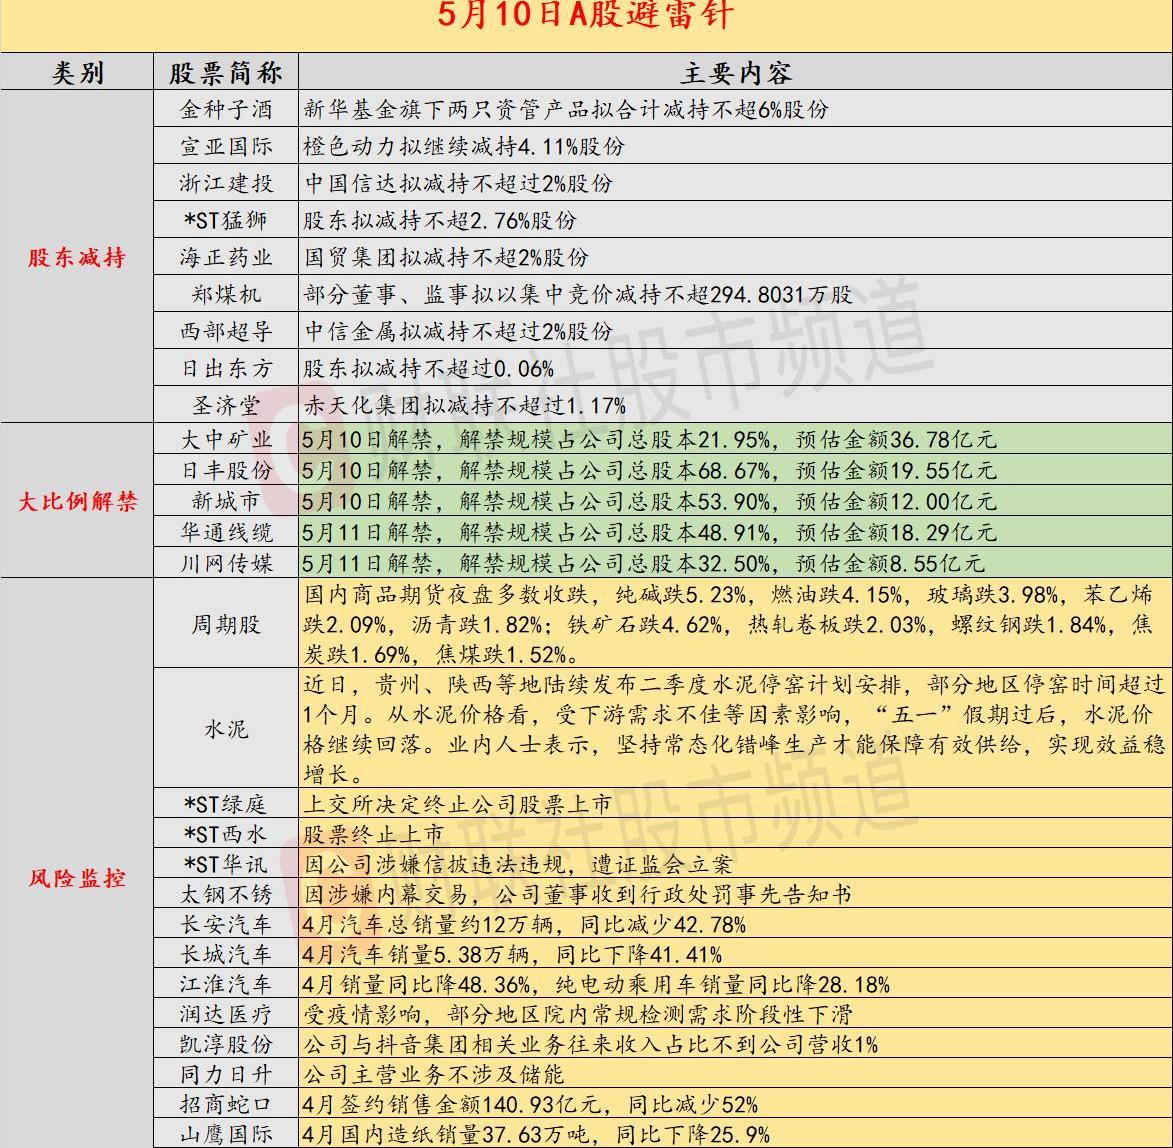Click 橙色动力拟继续减持4.11%股份 cell

[x=735, y=146]
